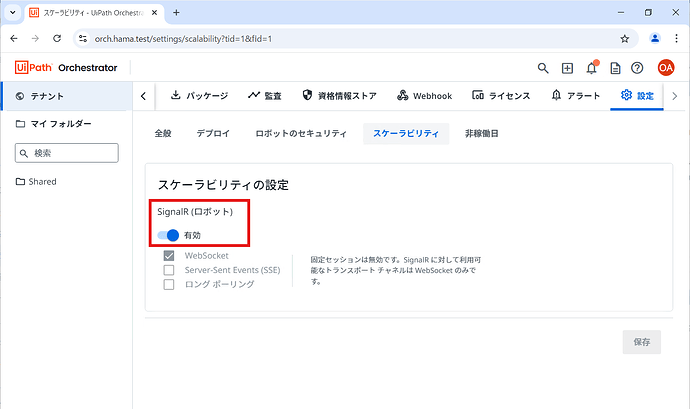Check the ロング ポーリング checkbox
The height and width of the screenshot is (409, 690).
pyautogui.click(x=169, y=284)
